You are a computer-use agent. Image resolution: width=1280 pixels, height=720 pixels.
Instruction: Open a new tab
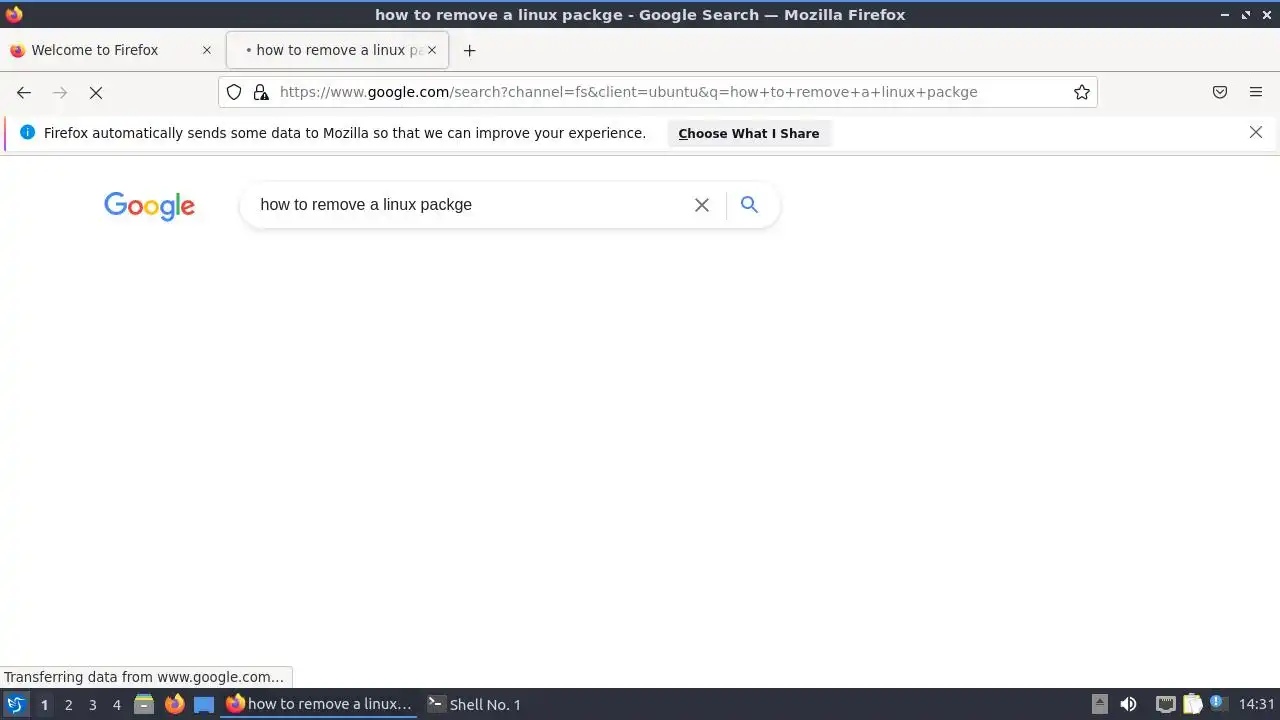tap(469, 50)
